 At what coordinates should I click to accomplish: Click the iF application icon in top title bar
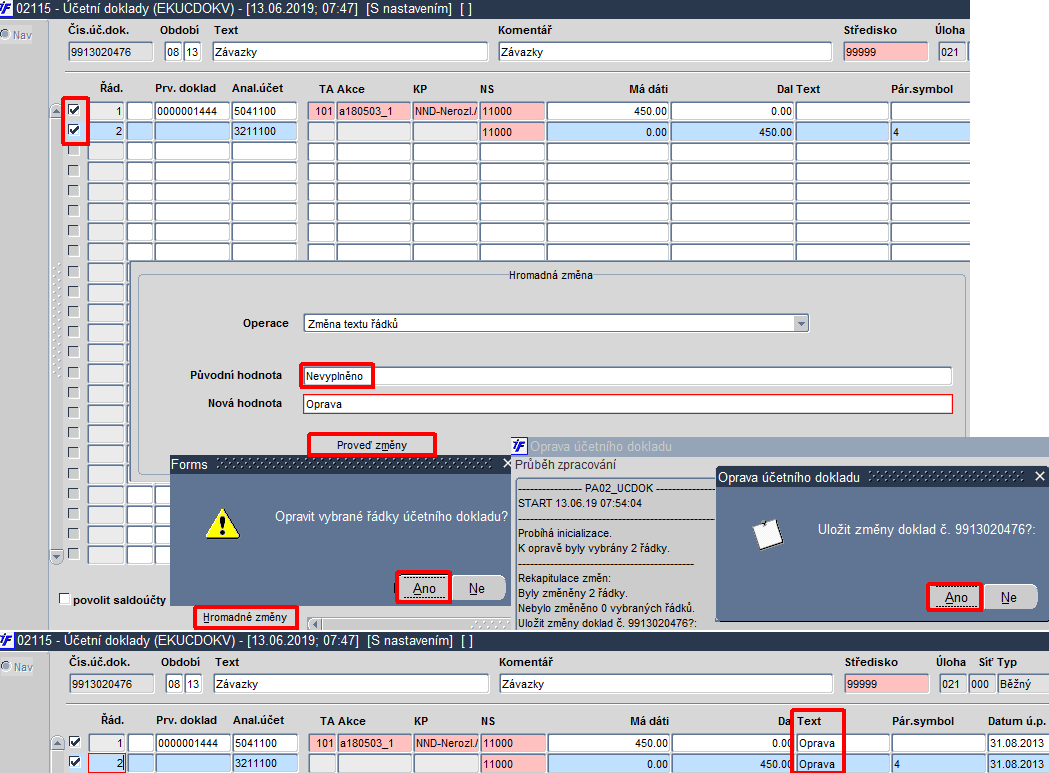pos(6,8)
